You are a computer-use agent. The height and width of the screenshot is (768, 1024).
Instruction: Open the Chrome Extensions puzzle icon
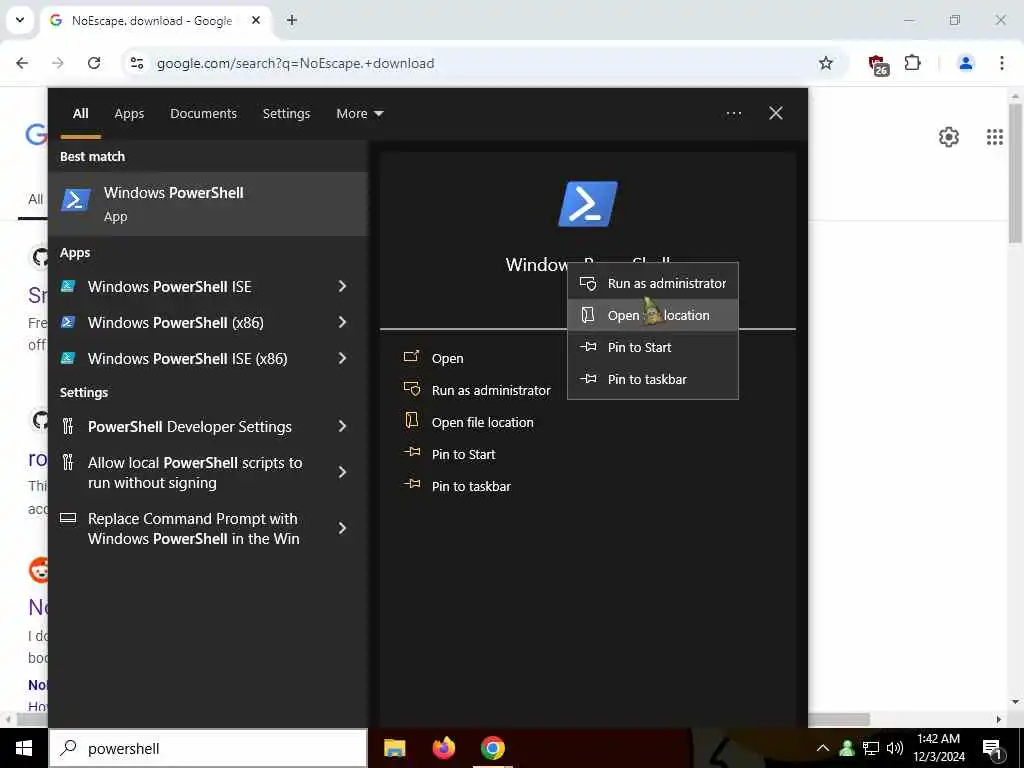913,63
